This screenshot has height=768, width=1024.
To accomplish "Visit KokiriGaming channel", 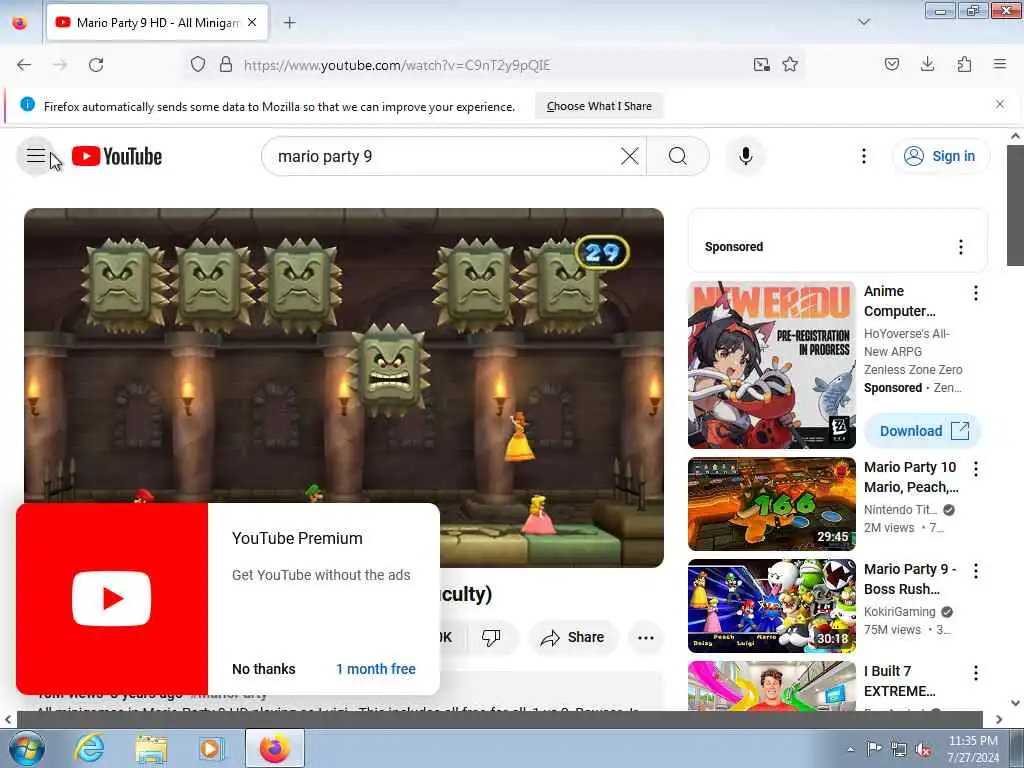I will pyautogui.click(x=900, y=612).
